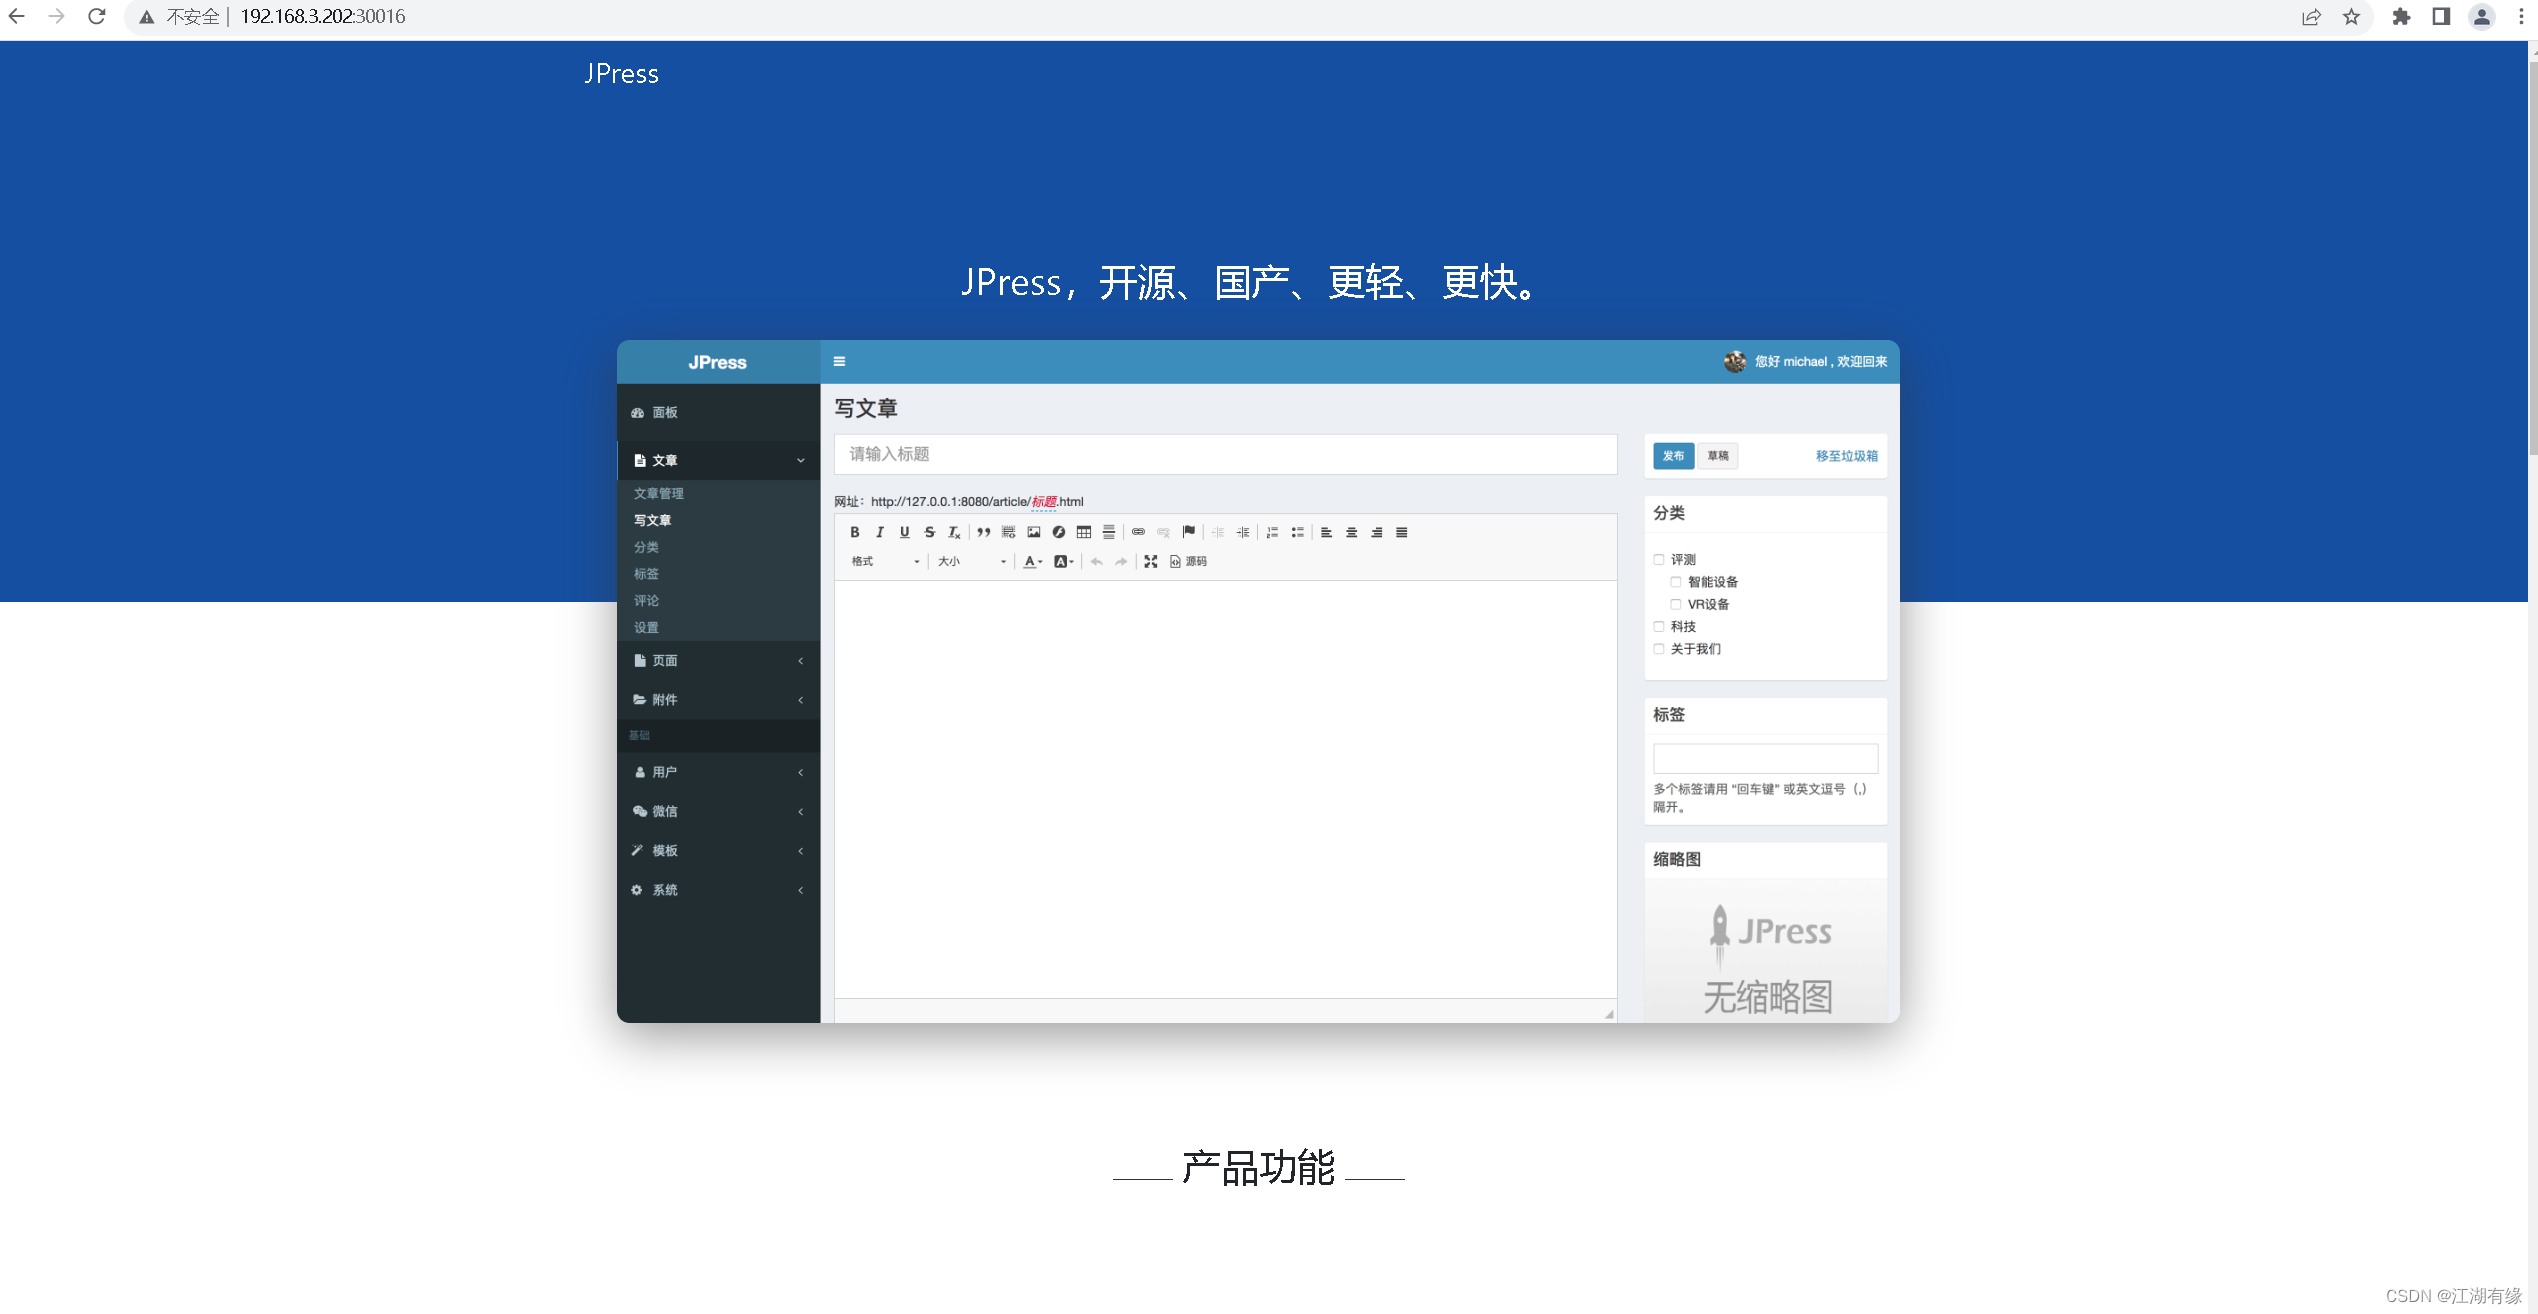Viewport: 2538px width, 1314px height.
Task: Click the tags input field under 标签
Action: coord(1765,757)
